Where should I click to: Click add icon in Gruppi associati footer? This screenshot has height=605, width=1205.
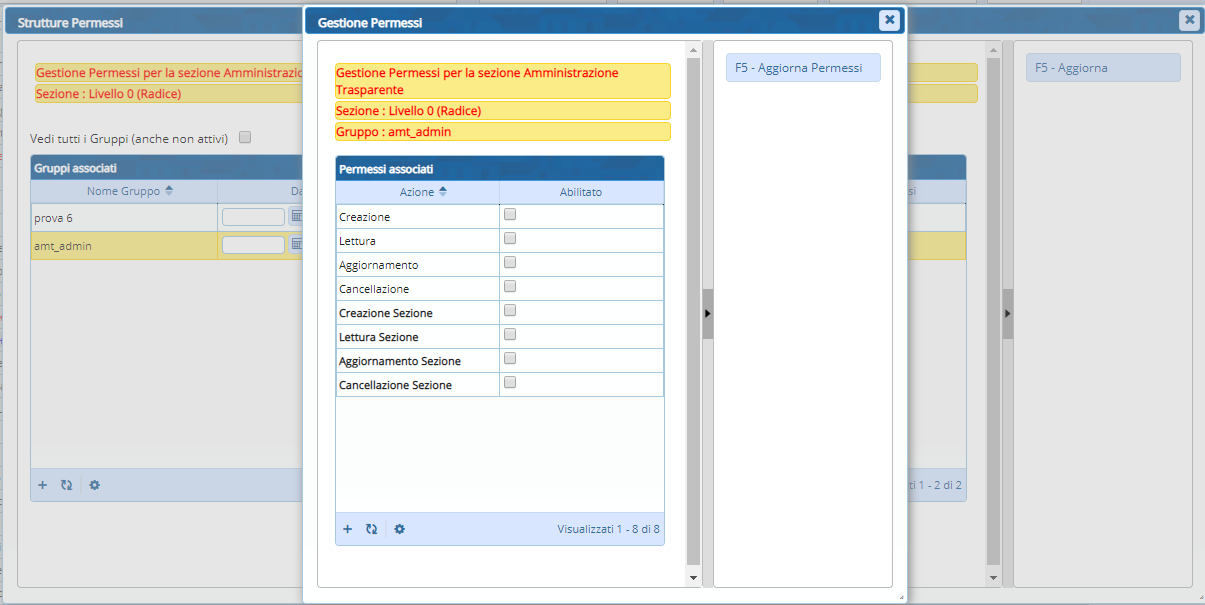[43, 485]
